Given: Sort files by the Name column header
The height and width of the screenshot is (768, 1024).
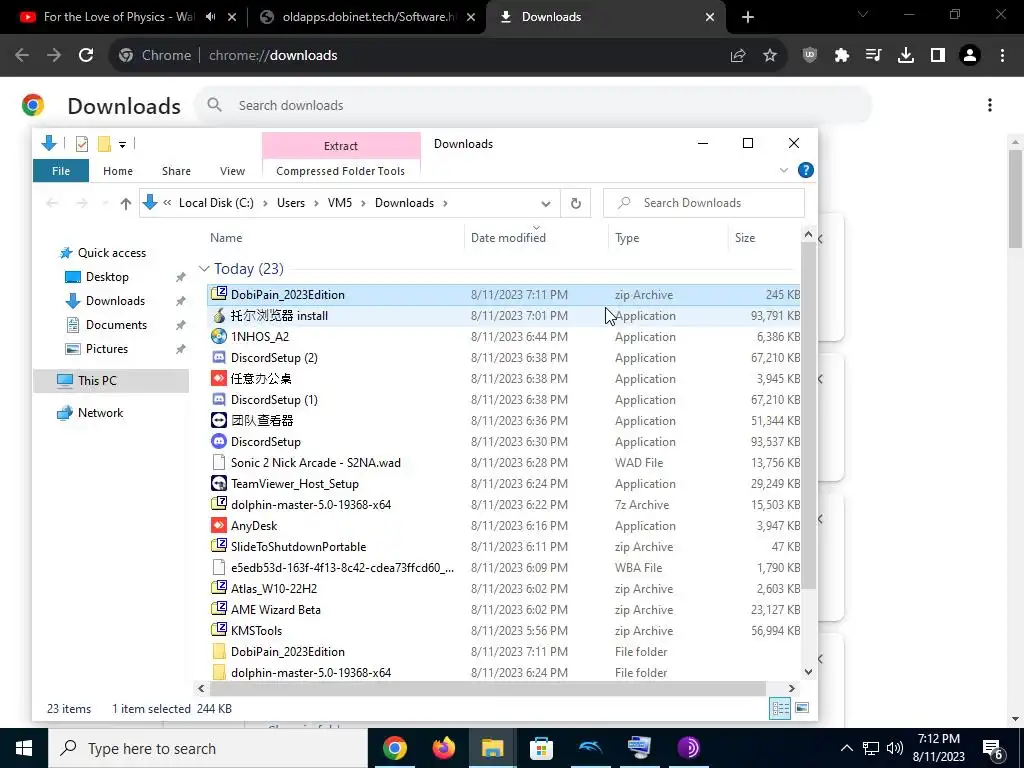Looking at the screenshot, I should point(226,238).
